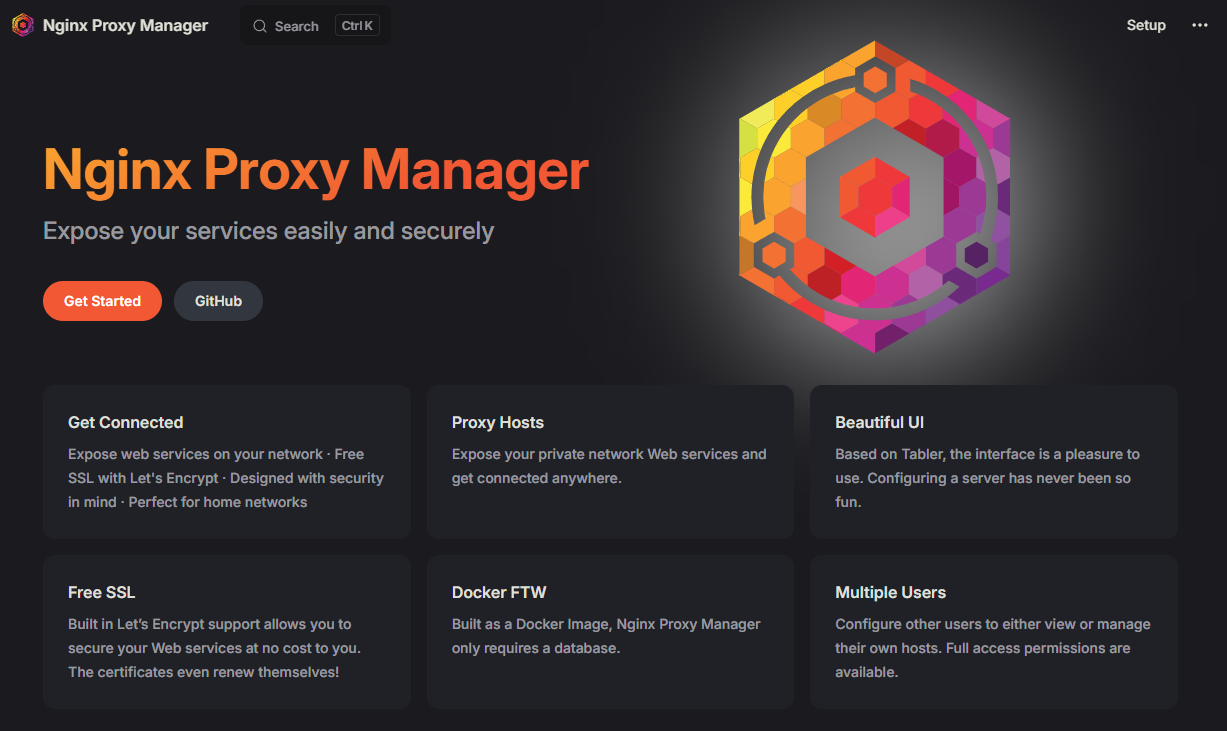Click the text 'Built in Let's Encrypt support'
The width and height of the screenshot is (1227, 731).
coord(165,624)
